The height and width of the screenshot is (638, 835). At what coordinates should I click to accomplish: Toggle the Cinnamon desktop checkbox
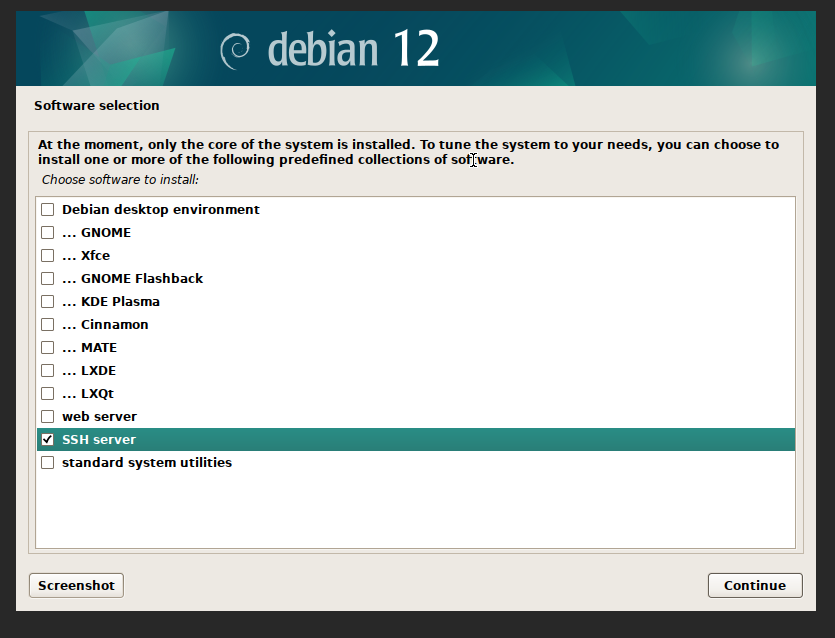[x=47, y=325]
